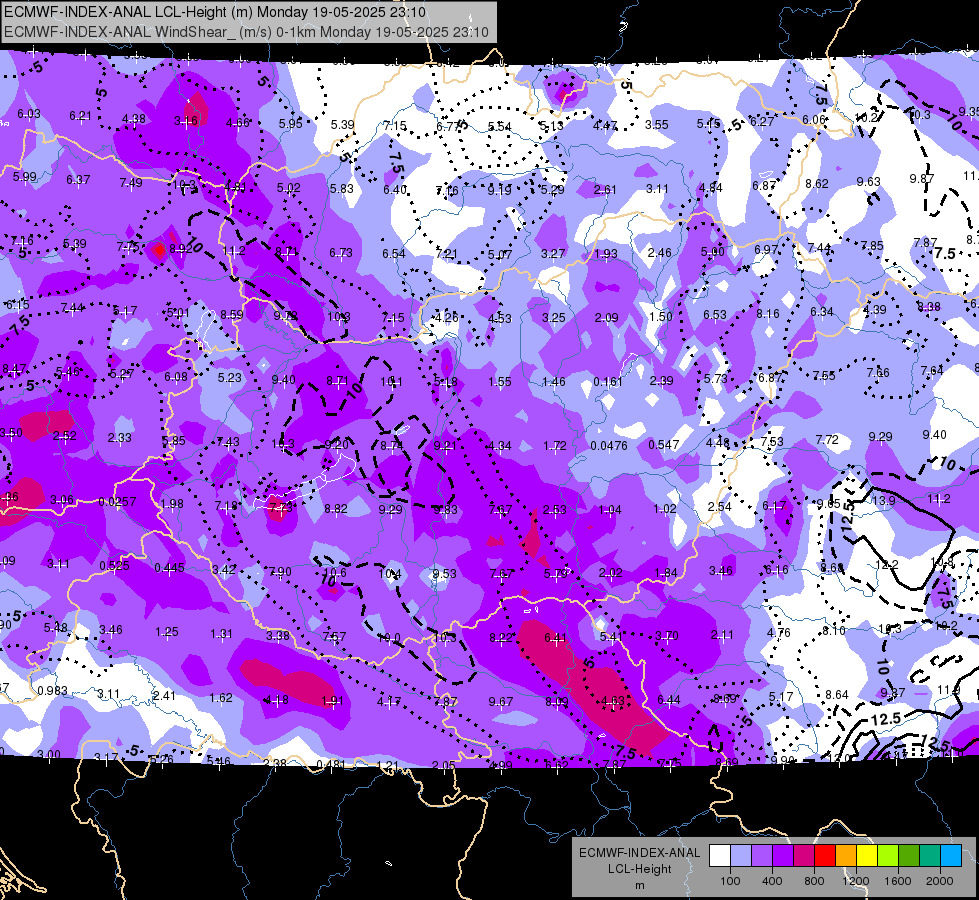Click the WindShear_ (m/s) 0-1km title line
979x900 pixels.
pos(247,32)
